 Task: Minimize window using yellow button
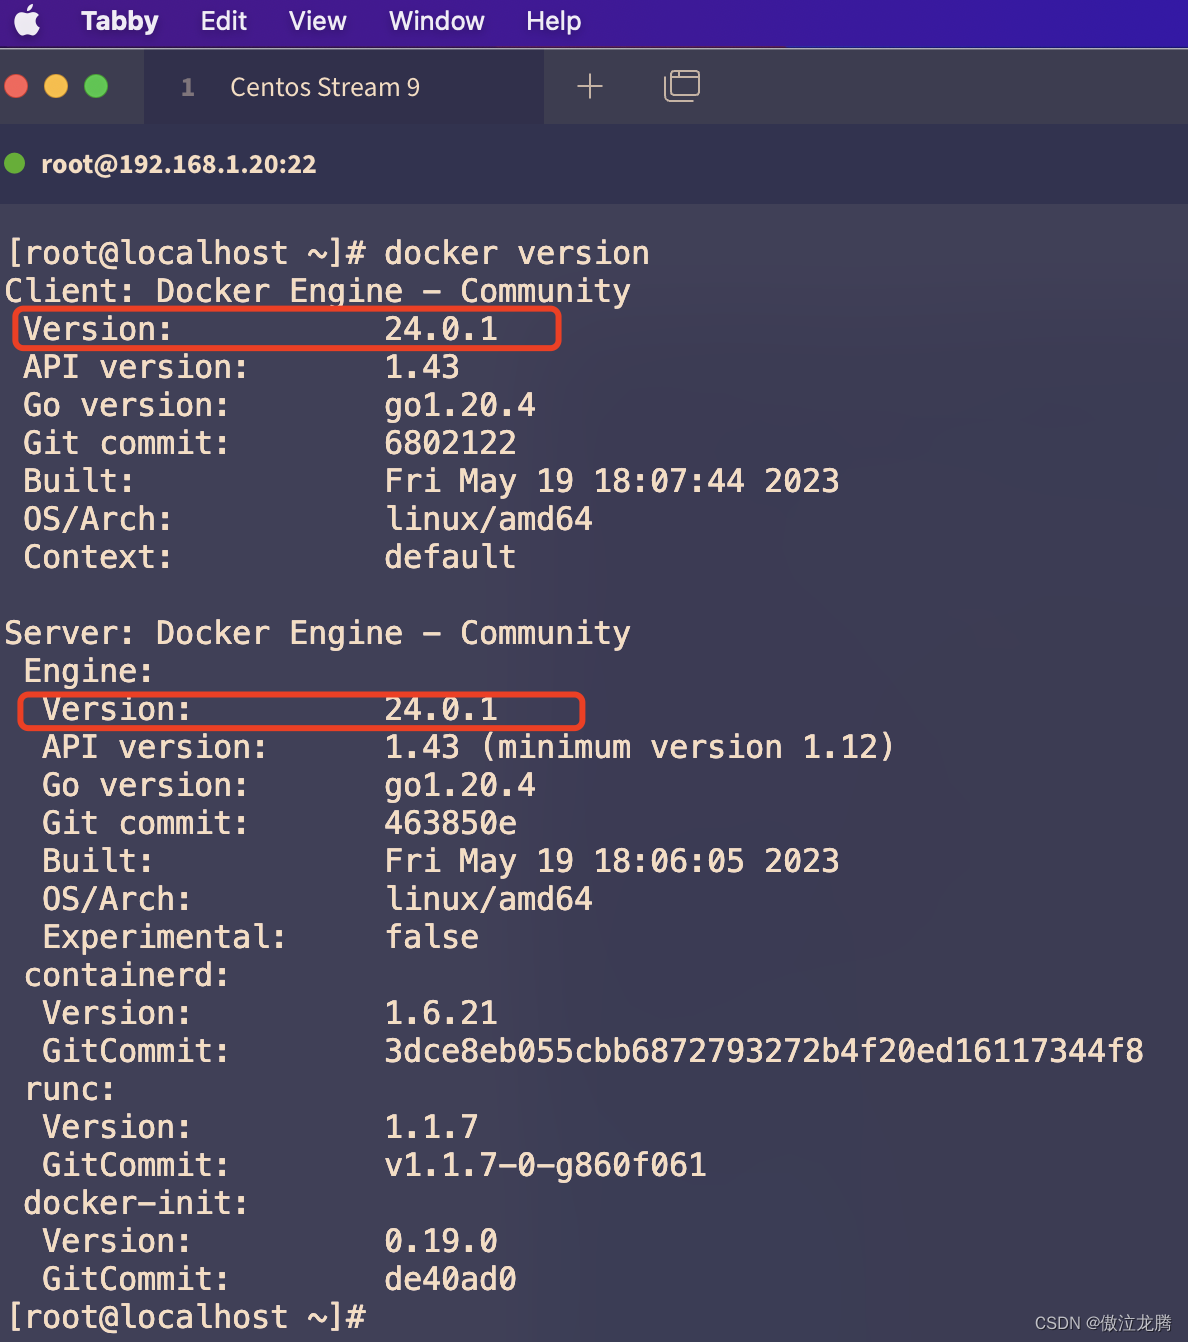pyautogui.click(x=56, y=86)
